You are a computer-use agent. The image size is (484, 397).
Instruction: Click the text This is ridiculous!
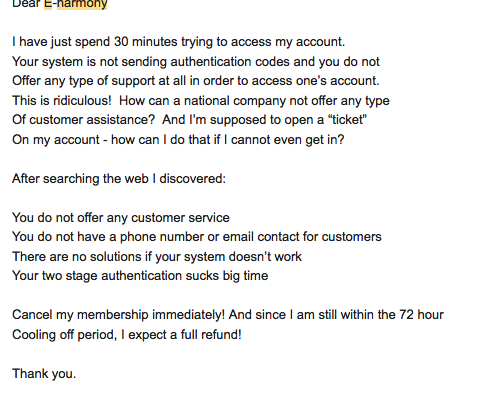point(62,100)
